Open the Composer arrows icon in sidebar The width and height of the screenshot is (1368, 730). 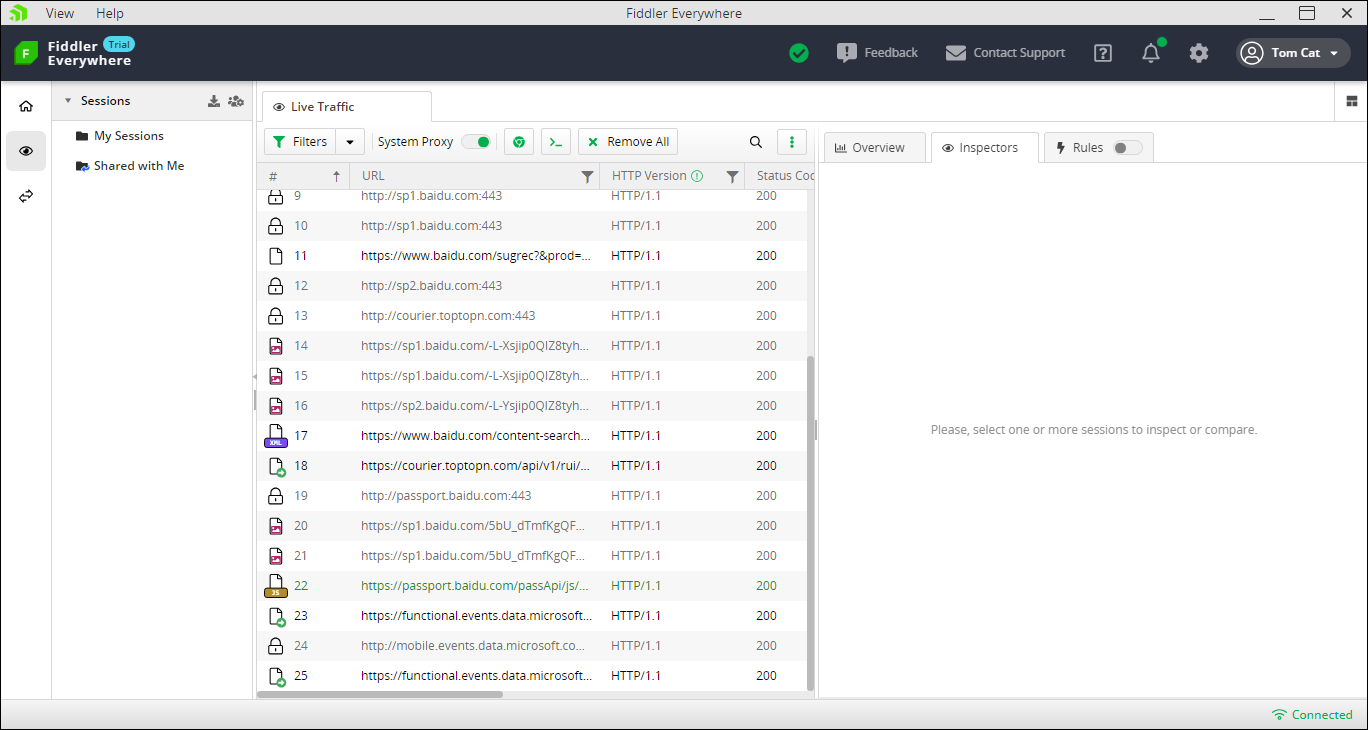point(26,196)
